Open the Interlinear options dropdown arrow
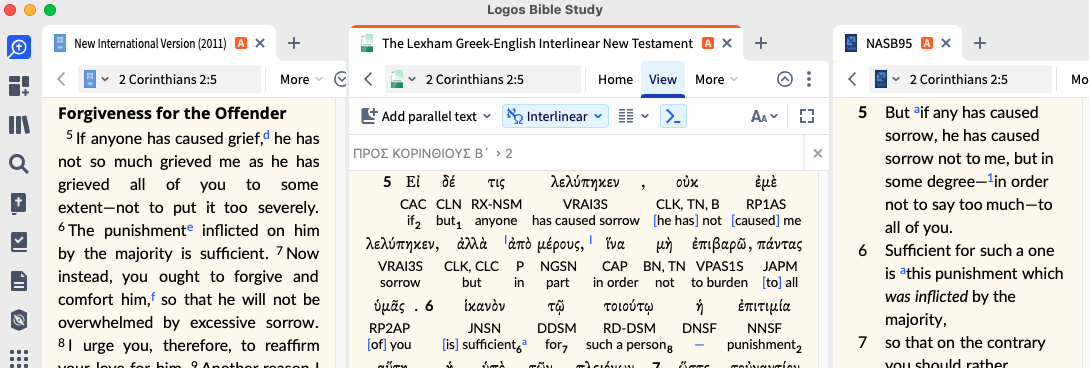 point(597,117)
